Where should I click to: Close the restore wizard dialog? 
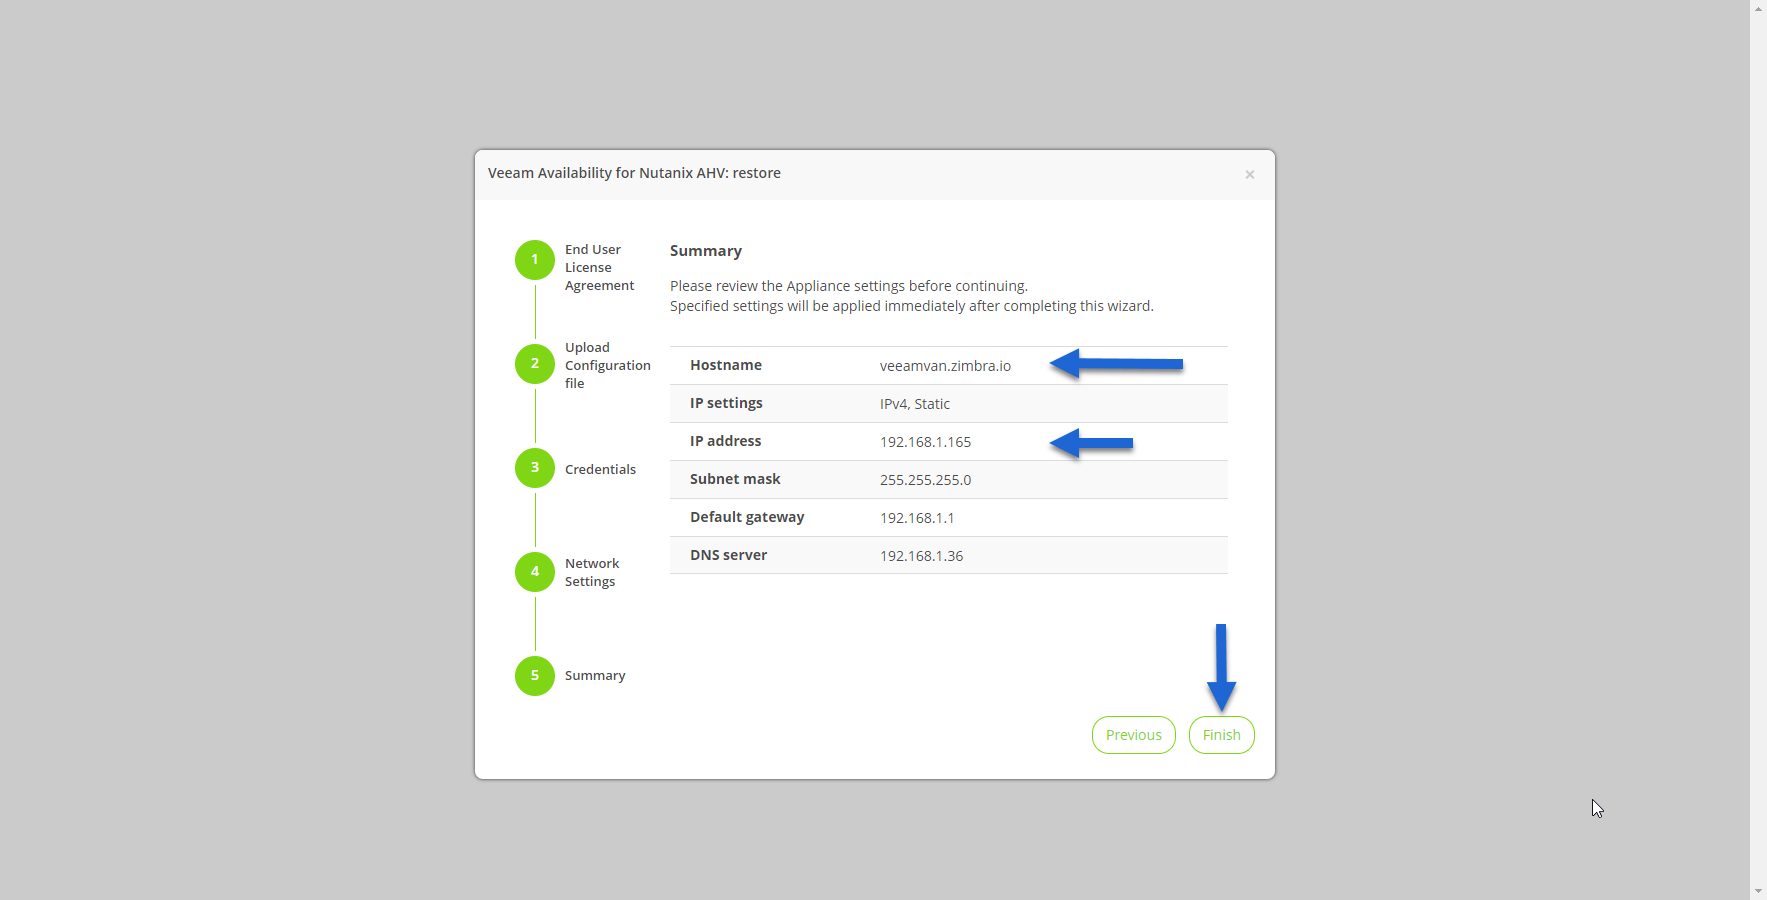pos(1249,174)
